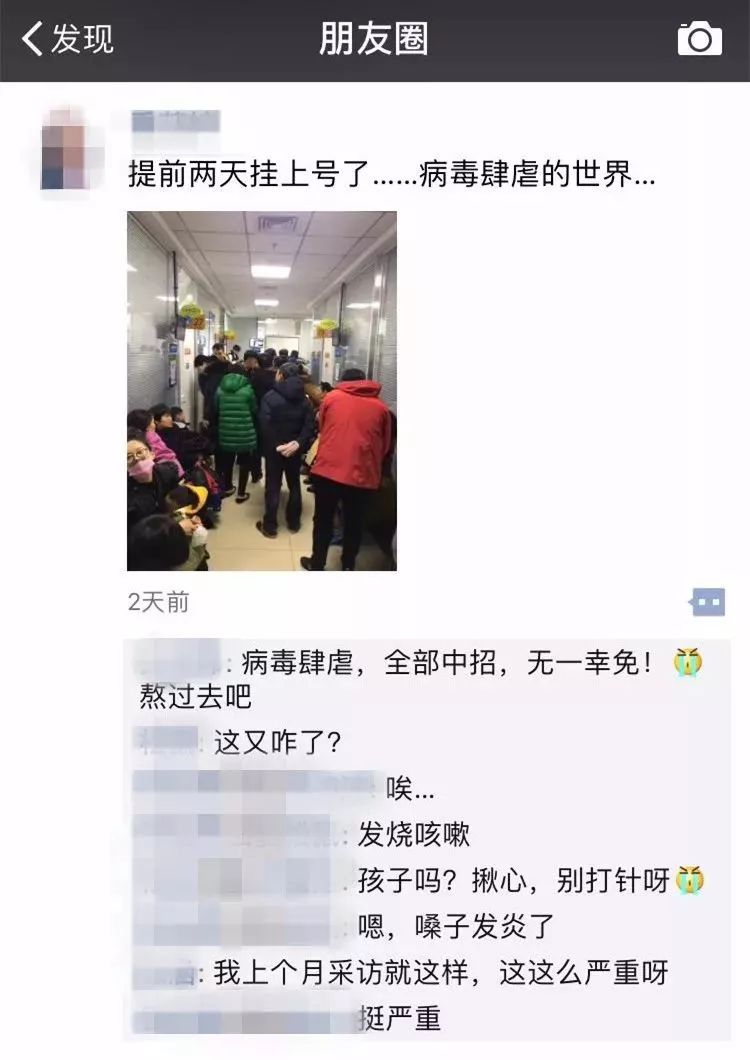Open the like and comment bubble icon
This screenshot has width=750, height=1060.
click(x=707, y=602)
